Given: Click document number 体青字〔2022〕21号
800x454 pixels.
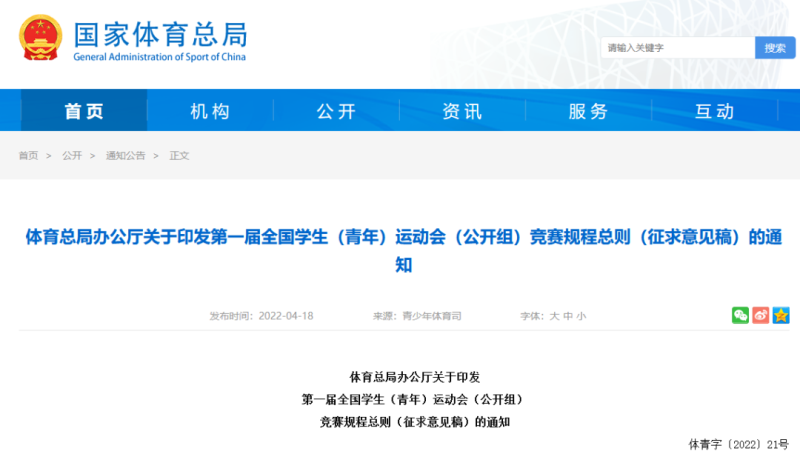Looking at the screenshot, I should (739, 444).
